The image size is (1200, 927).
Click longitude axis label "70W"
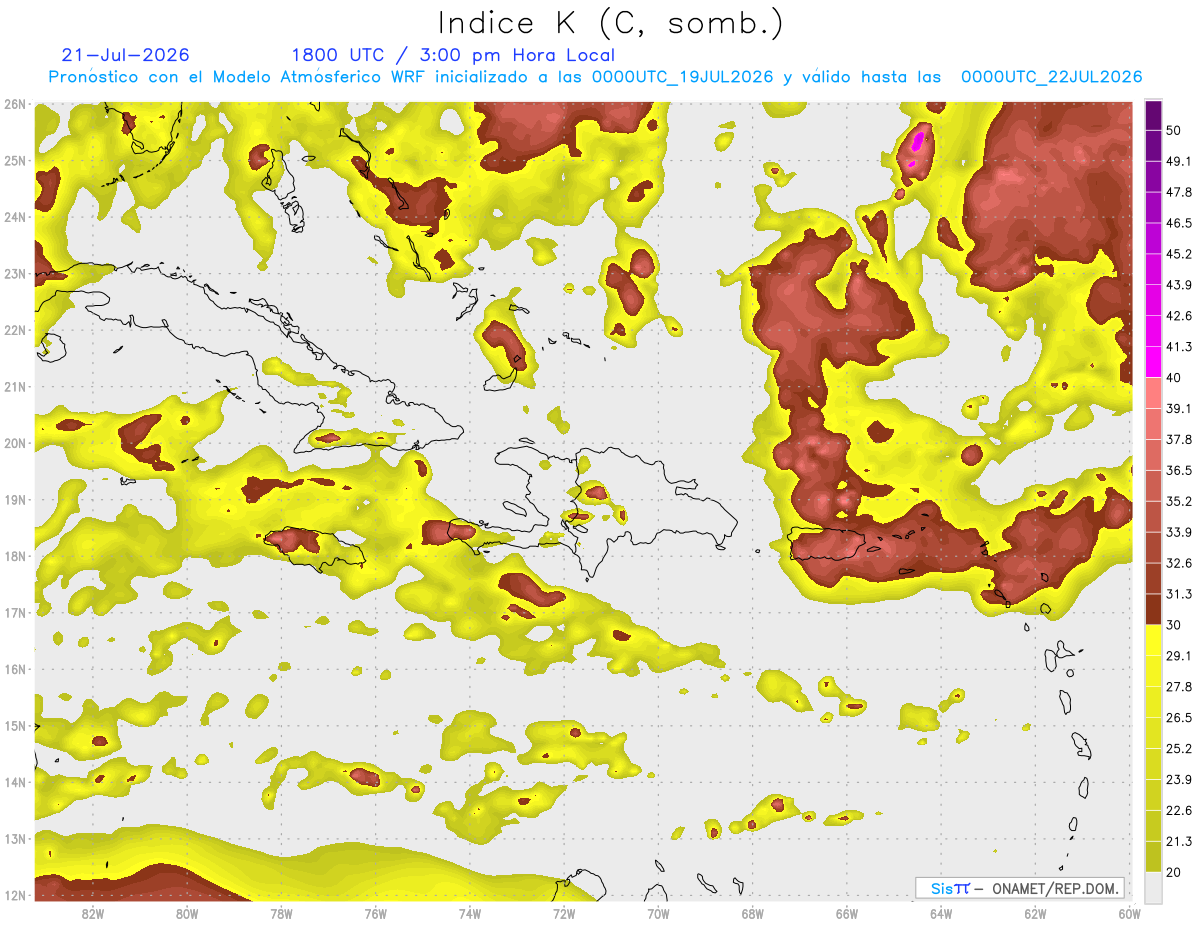tap(658, 913)
